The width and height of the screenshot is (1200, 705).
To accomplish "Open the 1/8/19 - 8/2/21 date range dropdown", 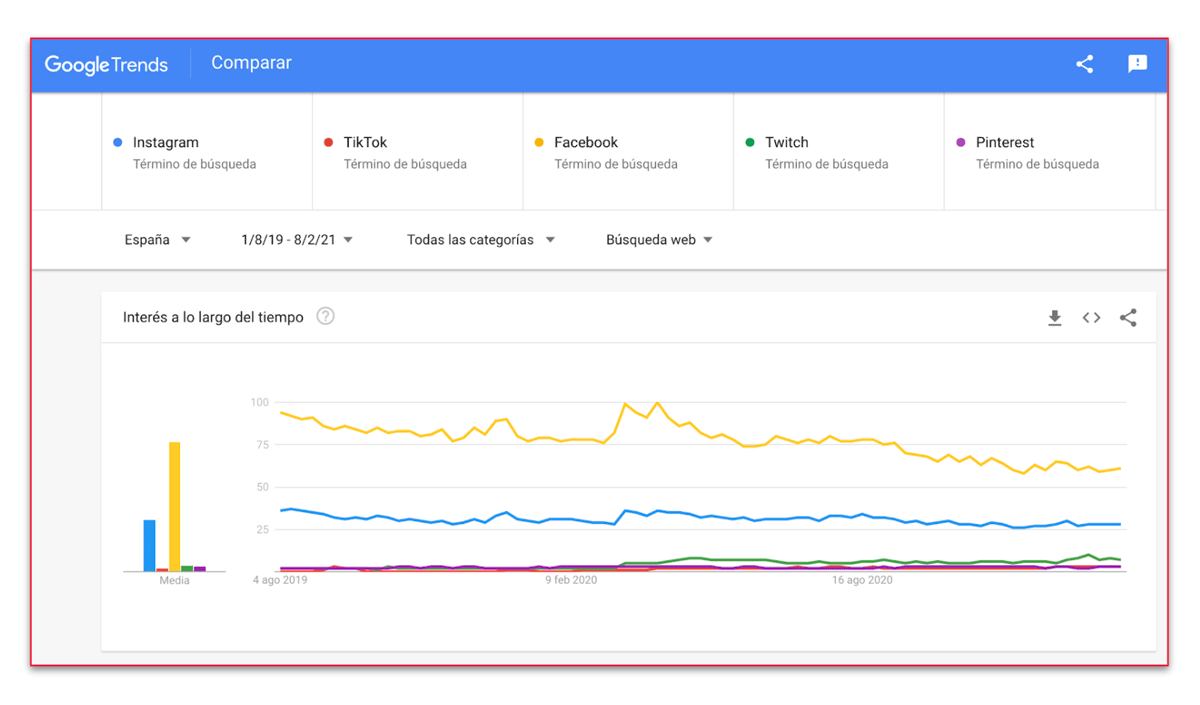I will pyautogui.click(x=297, y=240).
